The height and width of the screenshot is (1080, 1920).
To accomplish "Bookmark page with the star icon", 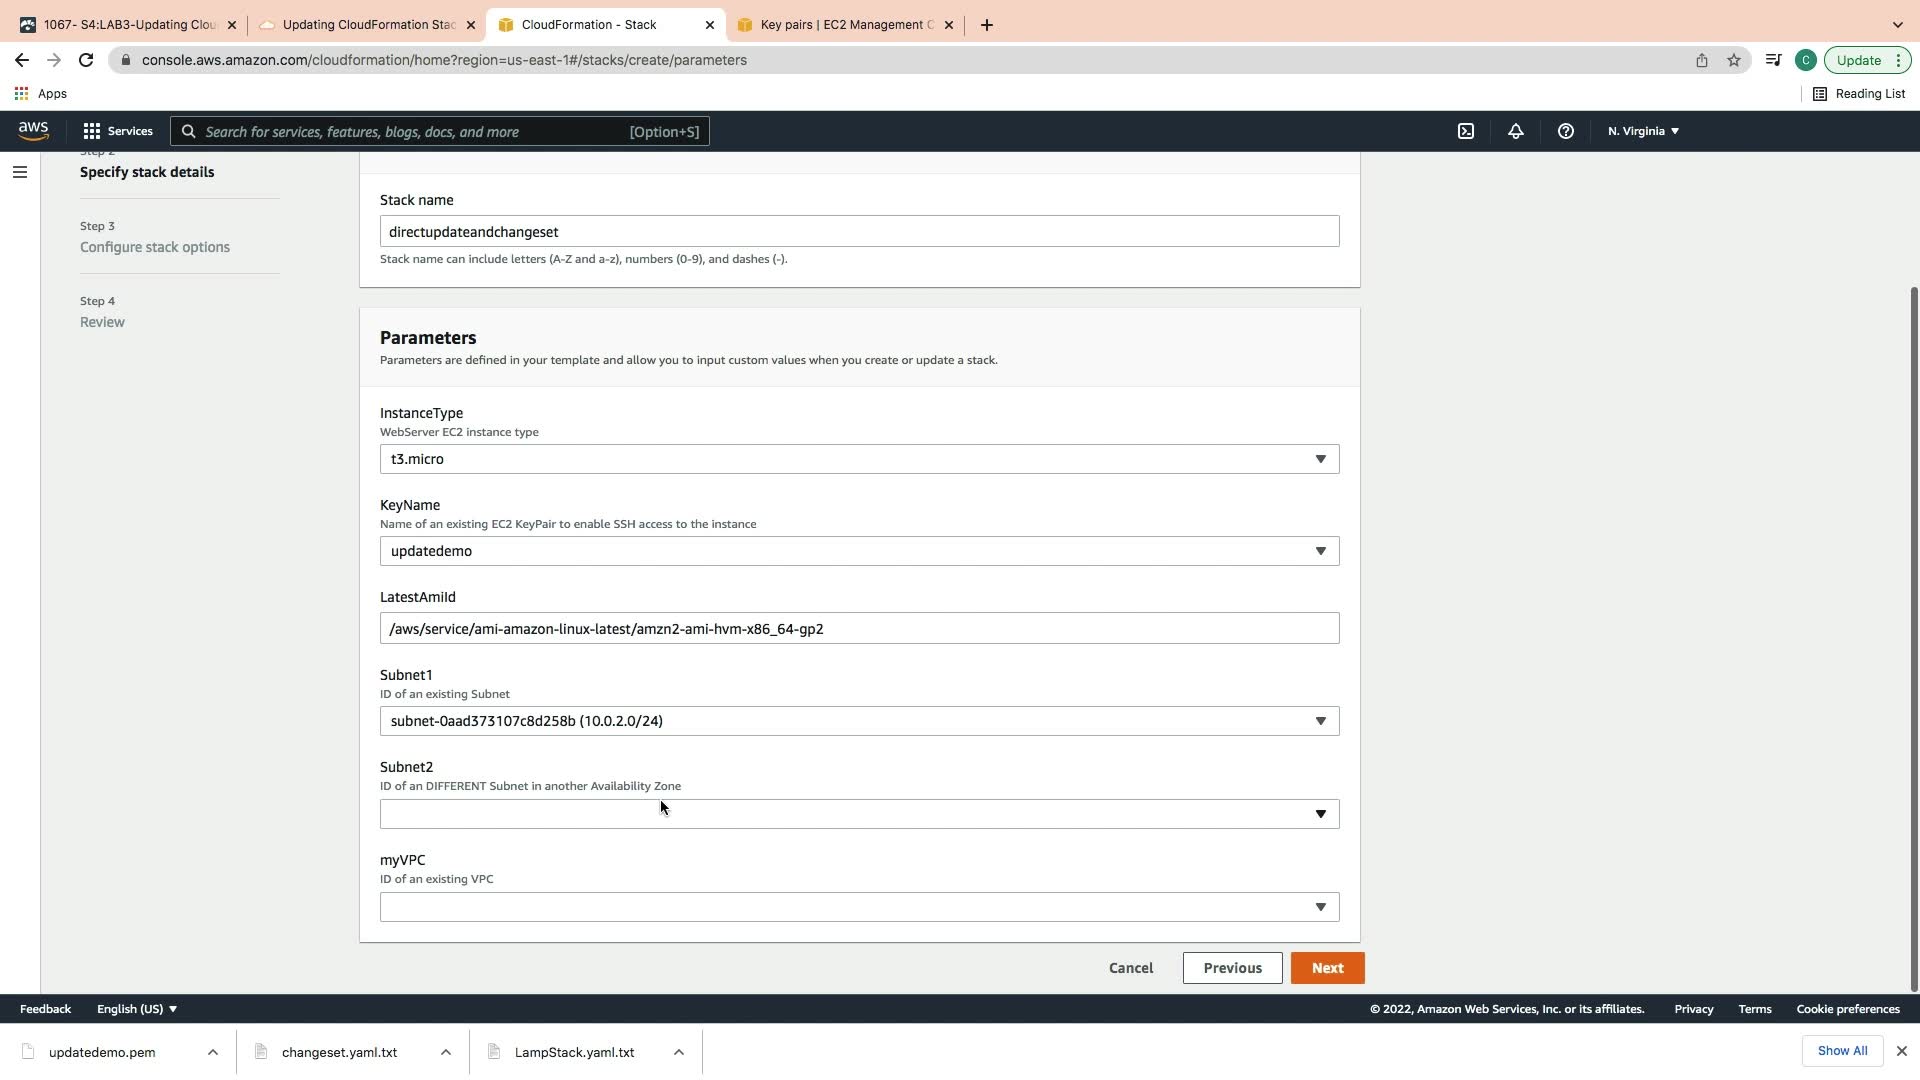I will [x=1733, y=60].
